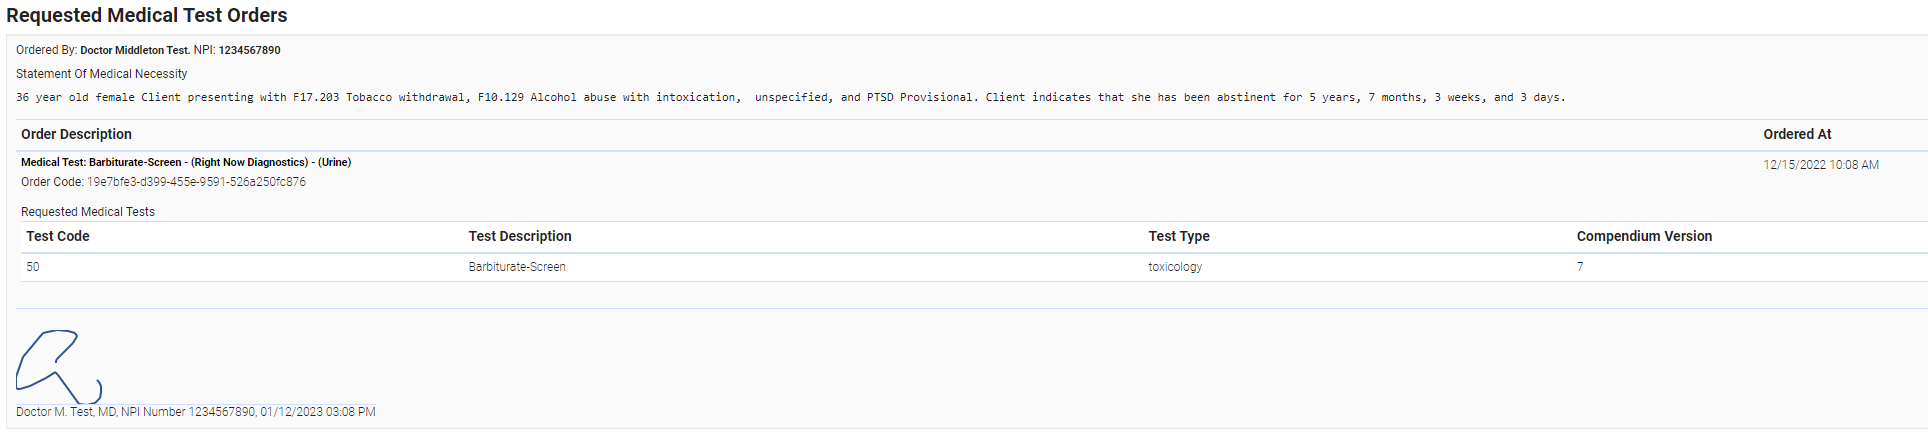1928x433 pixels.
Task: Click the Medical Test Barbiturate-Screen order title
Action: [x=186, y=162]
